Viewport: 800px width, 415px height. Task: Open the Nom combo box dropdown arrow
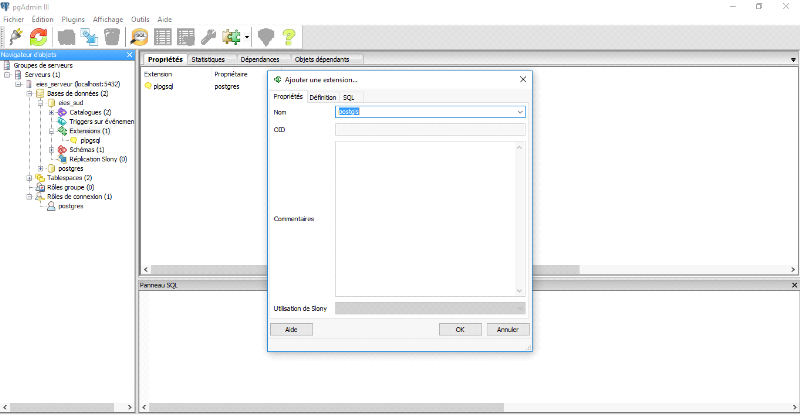point(520,112)
